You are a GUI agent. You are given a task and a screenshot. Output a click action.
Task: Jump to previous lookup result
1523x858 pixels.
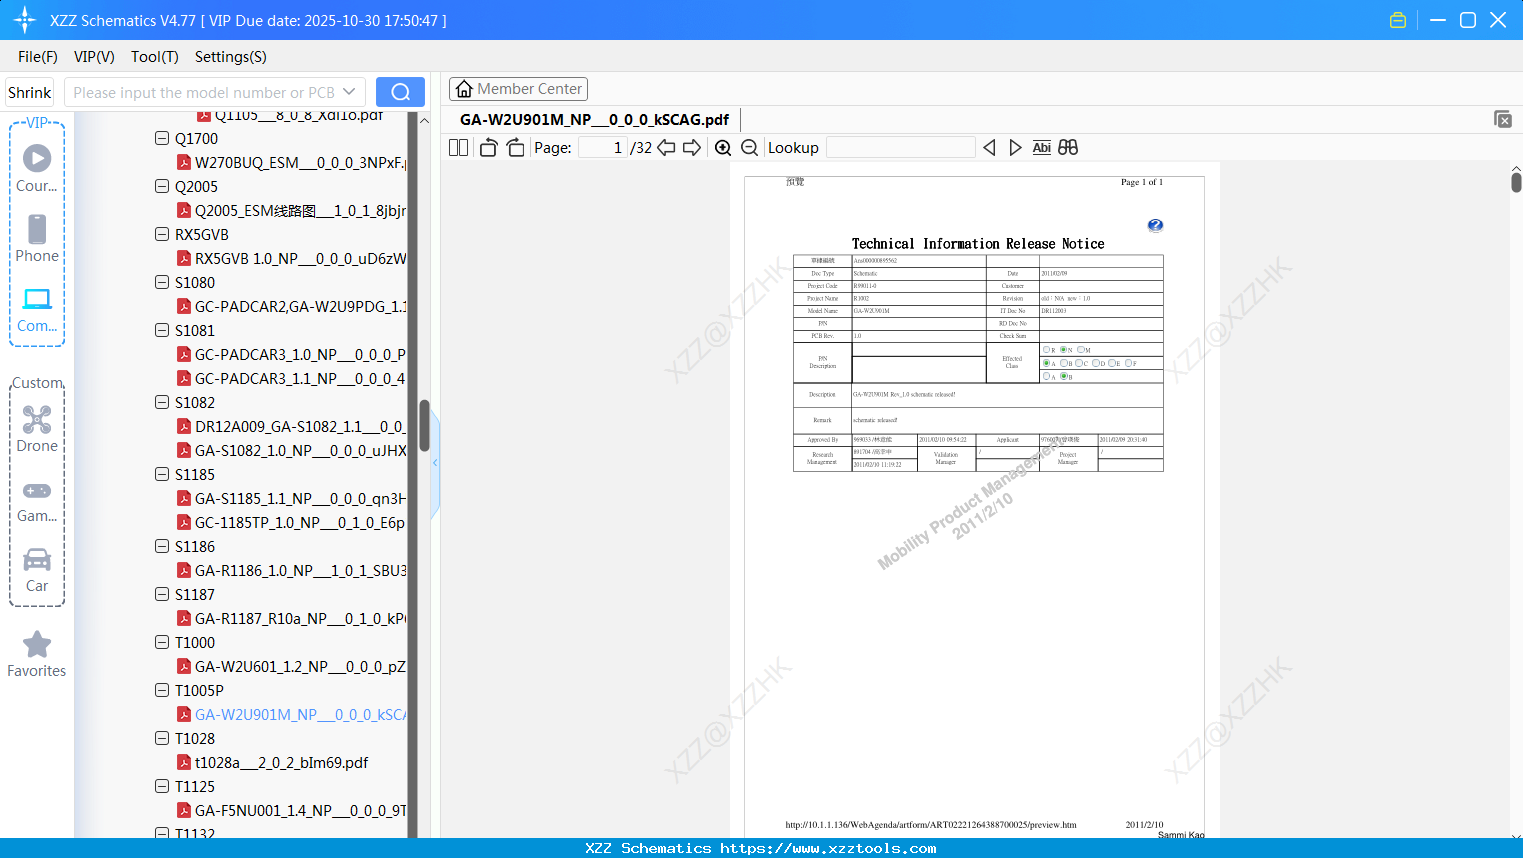coord(989,148)
